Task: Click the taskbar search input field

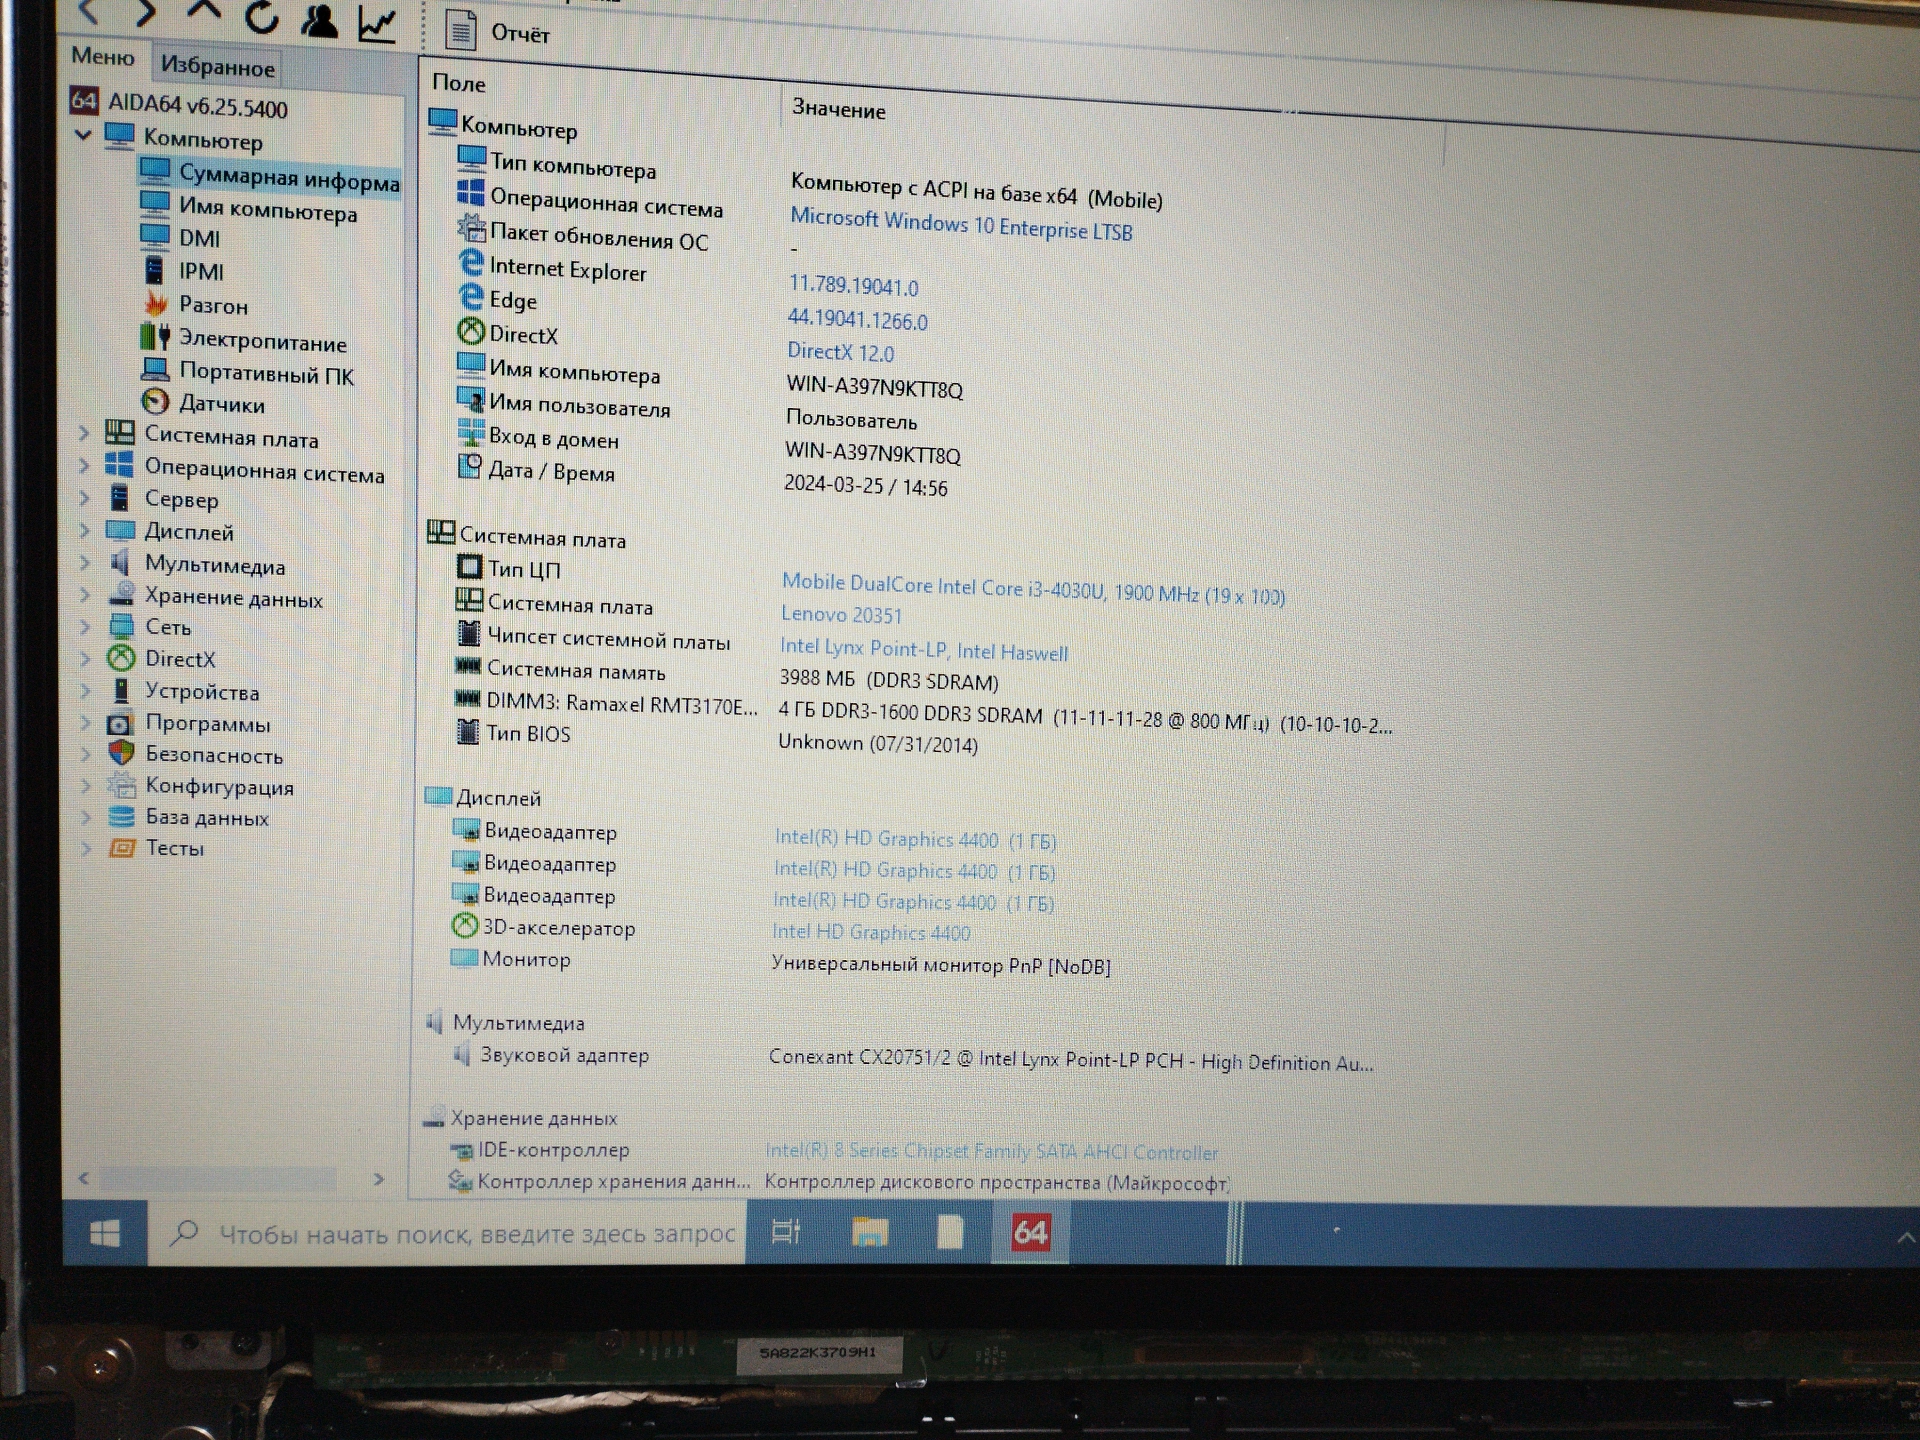Action: [446, 1234]
